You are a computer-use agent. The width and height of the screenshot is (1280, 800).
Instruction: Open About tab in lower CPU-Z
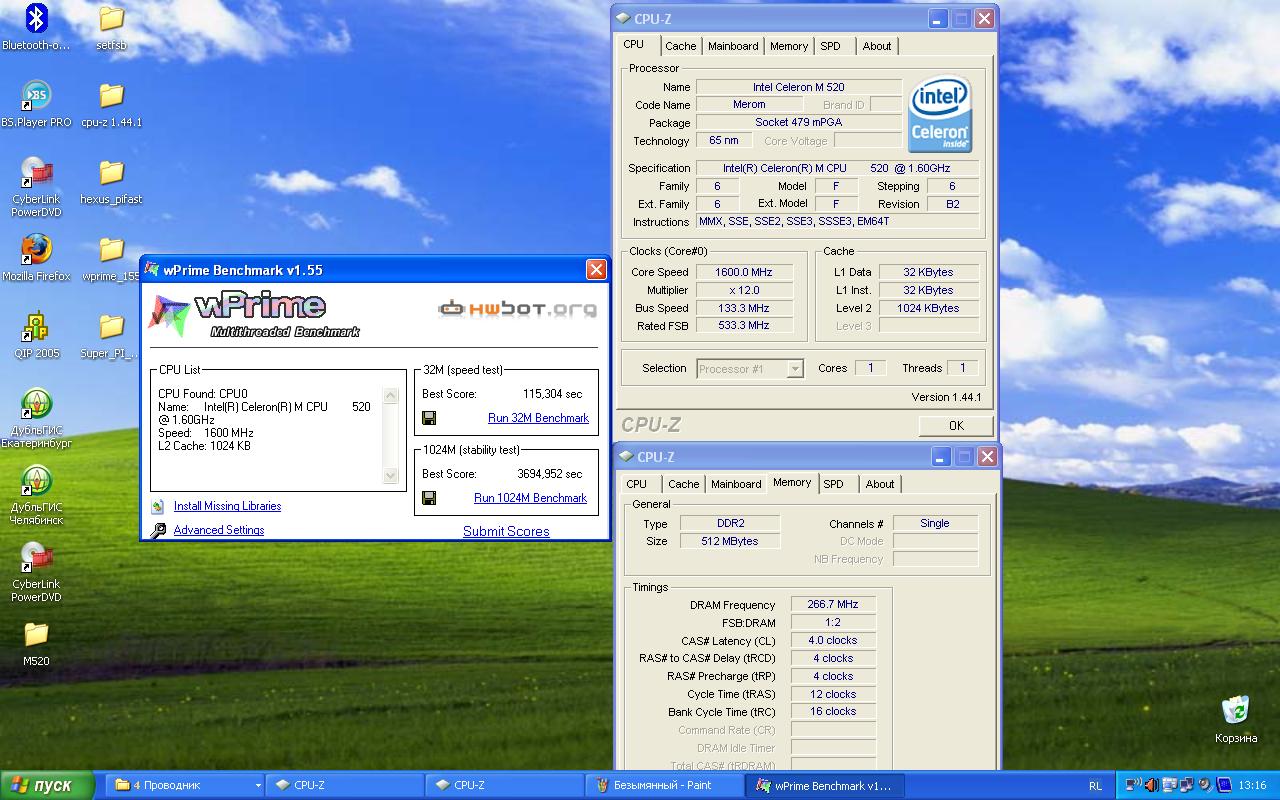[880, 484]
